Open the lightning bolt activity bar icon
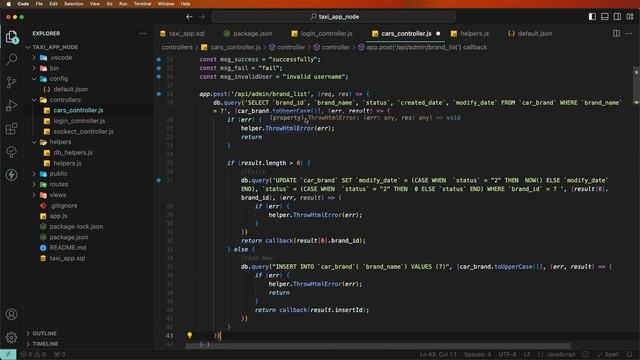Image resolution: width=640 pixels, height=360 pixels. (x=11, y=175)
